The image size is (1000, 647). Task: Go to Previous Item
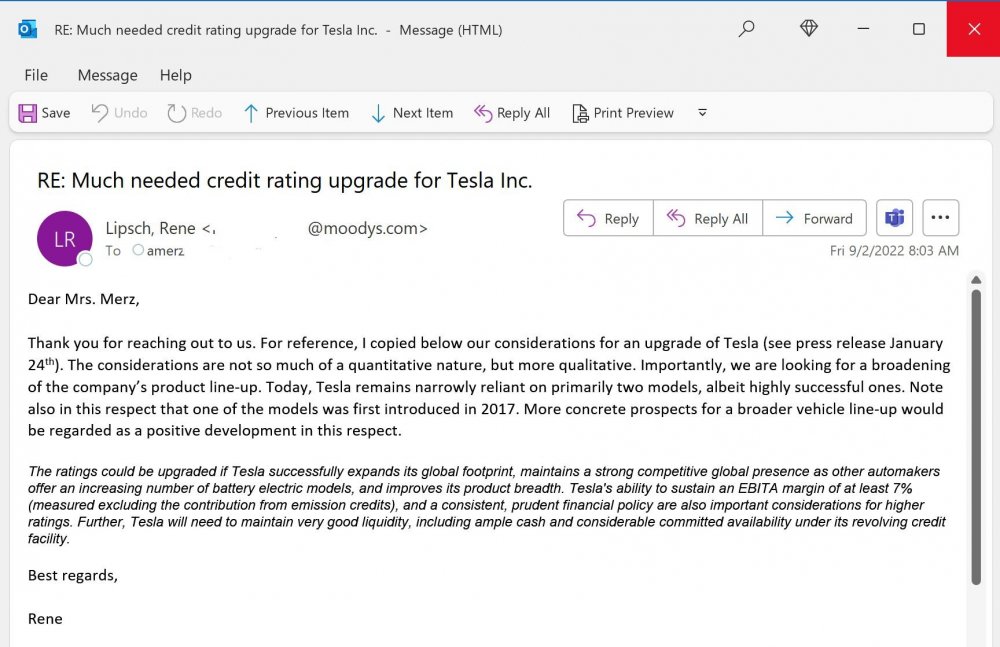click(296, 113)
